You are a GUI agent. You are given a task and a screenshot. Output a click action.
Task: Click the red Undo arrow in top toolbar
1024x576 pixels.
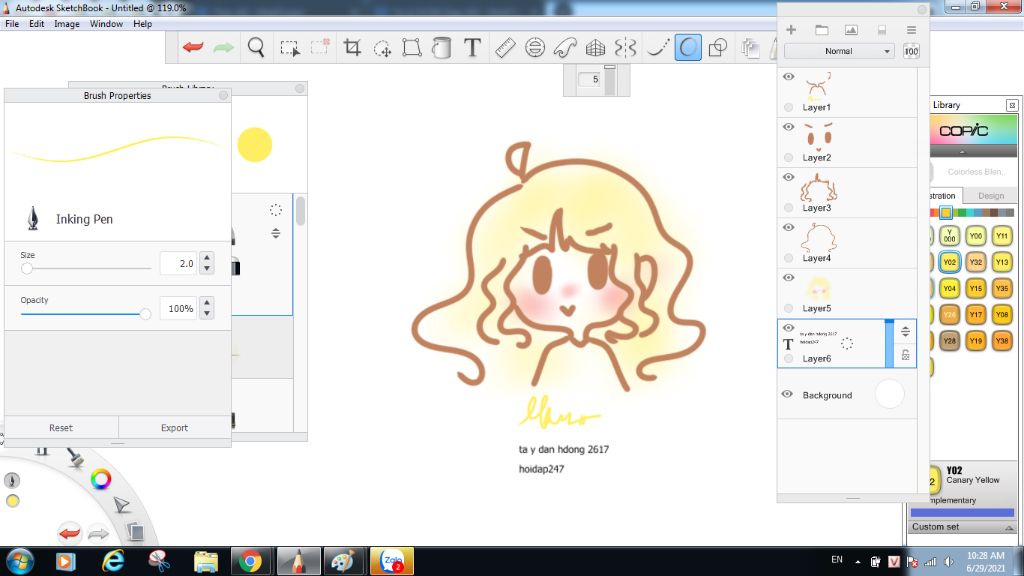click(193, 48)
